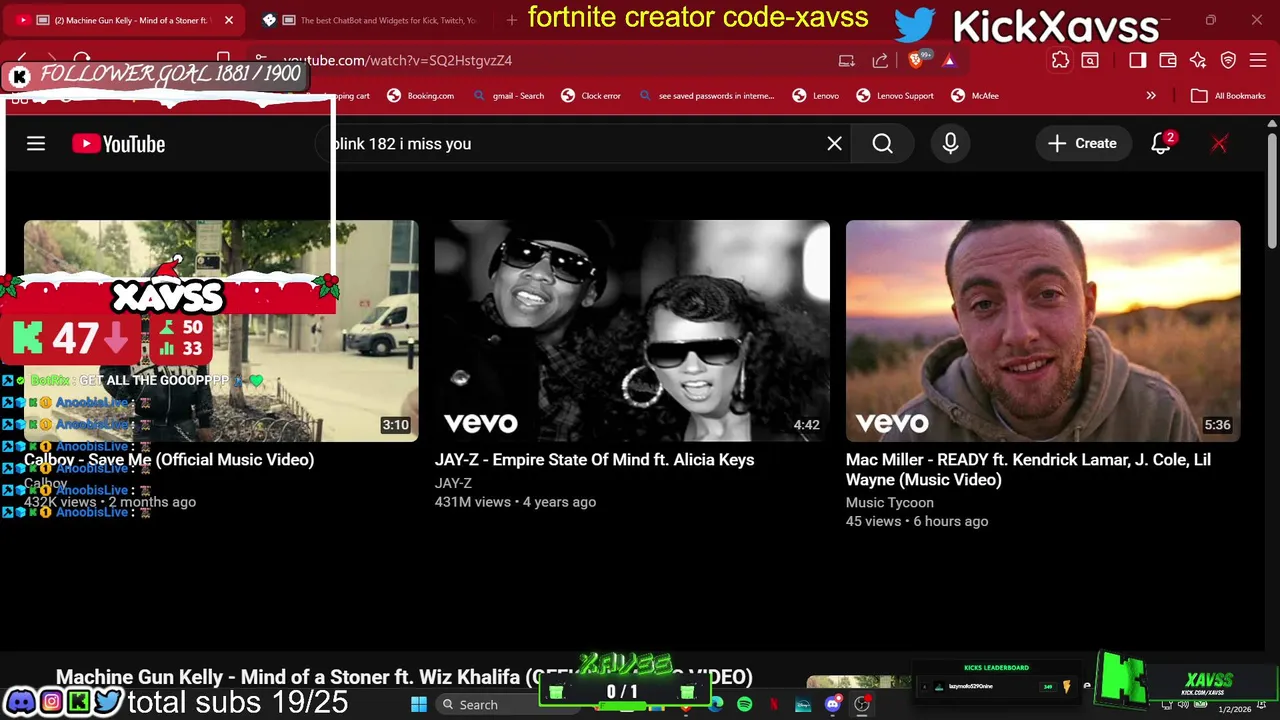Open the Windows Start menu
The width and height of the screenshot is (1280, 720).
tap(419, 705)
